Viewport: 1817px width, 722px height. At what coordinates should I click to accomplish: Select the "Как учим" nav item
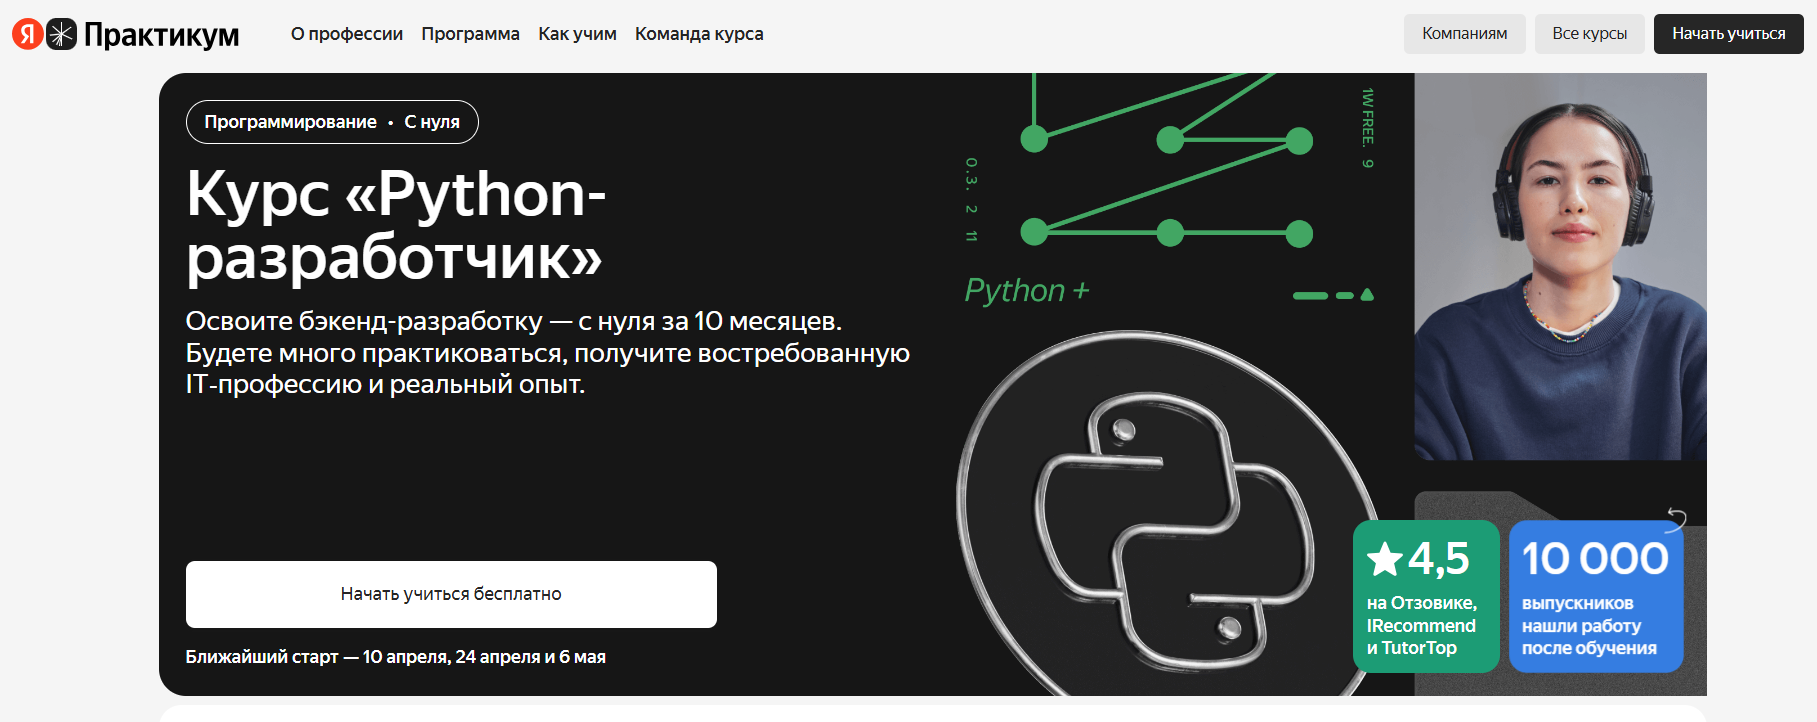pos(577,34)
